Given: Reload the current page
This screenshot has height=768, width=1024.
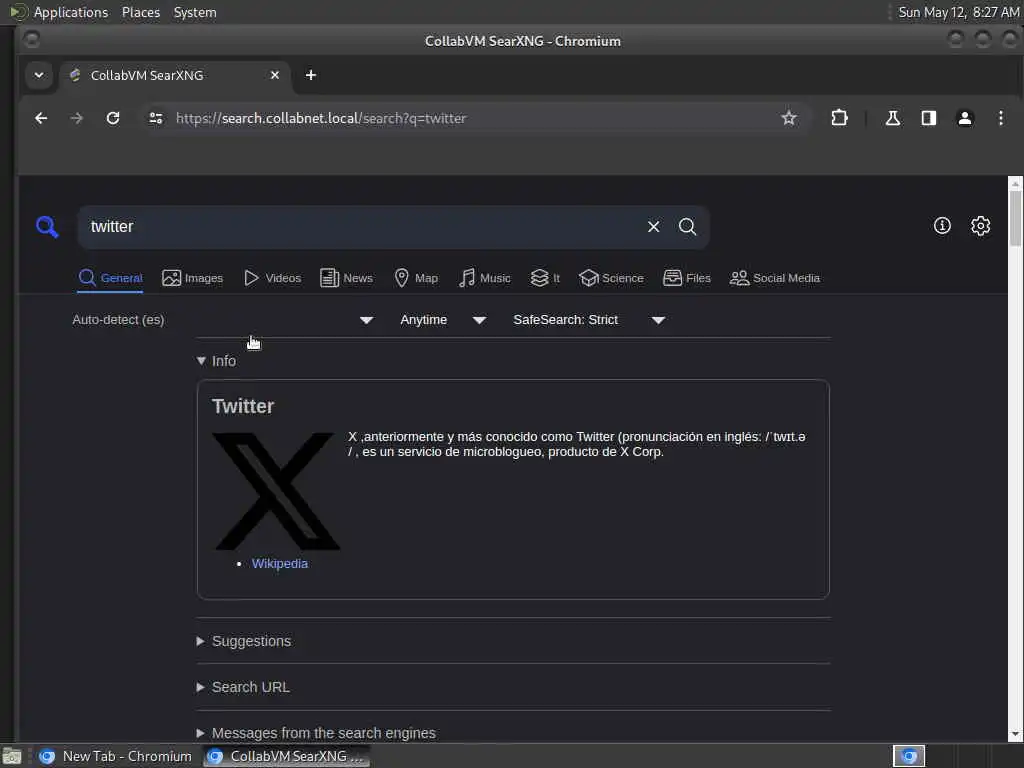Looking at the screenshot, I should pos(113,118).
